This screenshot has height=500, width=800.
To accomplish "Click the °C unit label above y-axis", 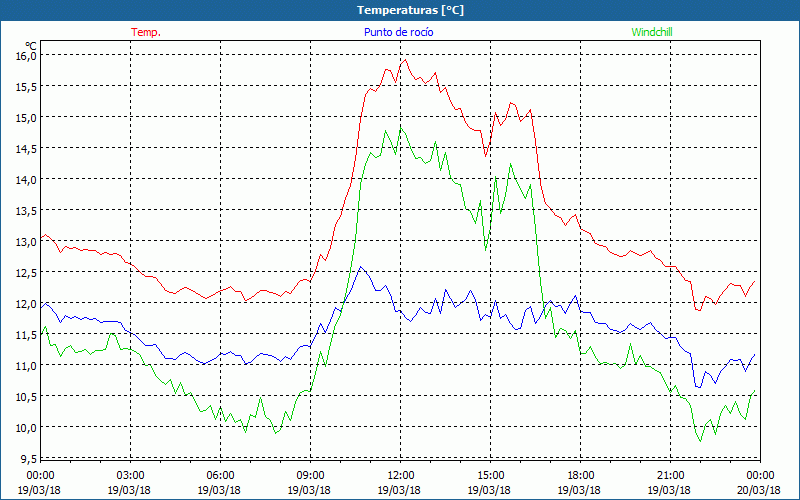I will pyautogui.click(x=31, y=46).
